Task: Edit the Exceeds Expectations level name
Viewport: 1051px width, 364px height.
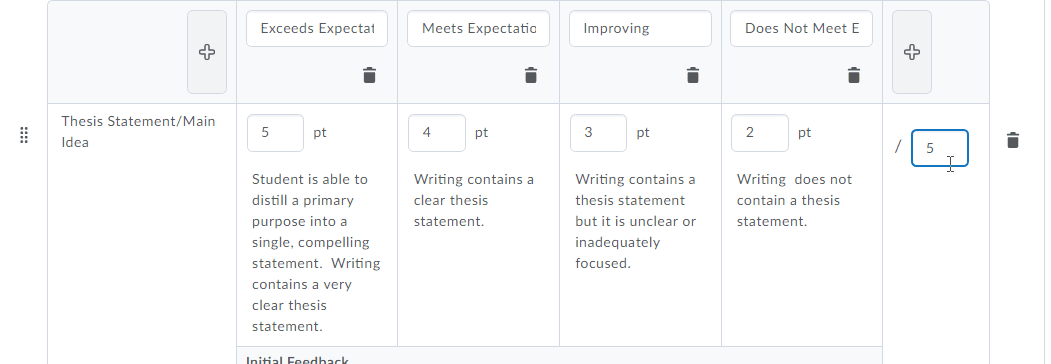Action: click(x=317, y=29)
